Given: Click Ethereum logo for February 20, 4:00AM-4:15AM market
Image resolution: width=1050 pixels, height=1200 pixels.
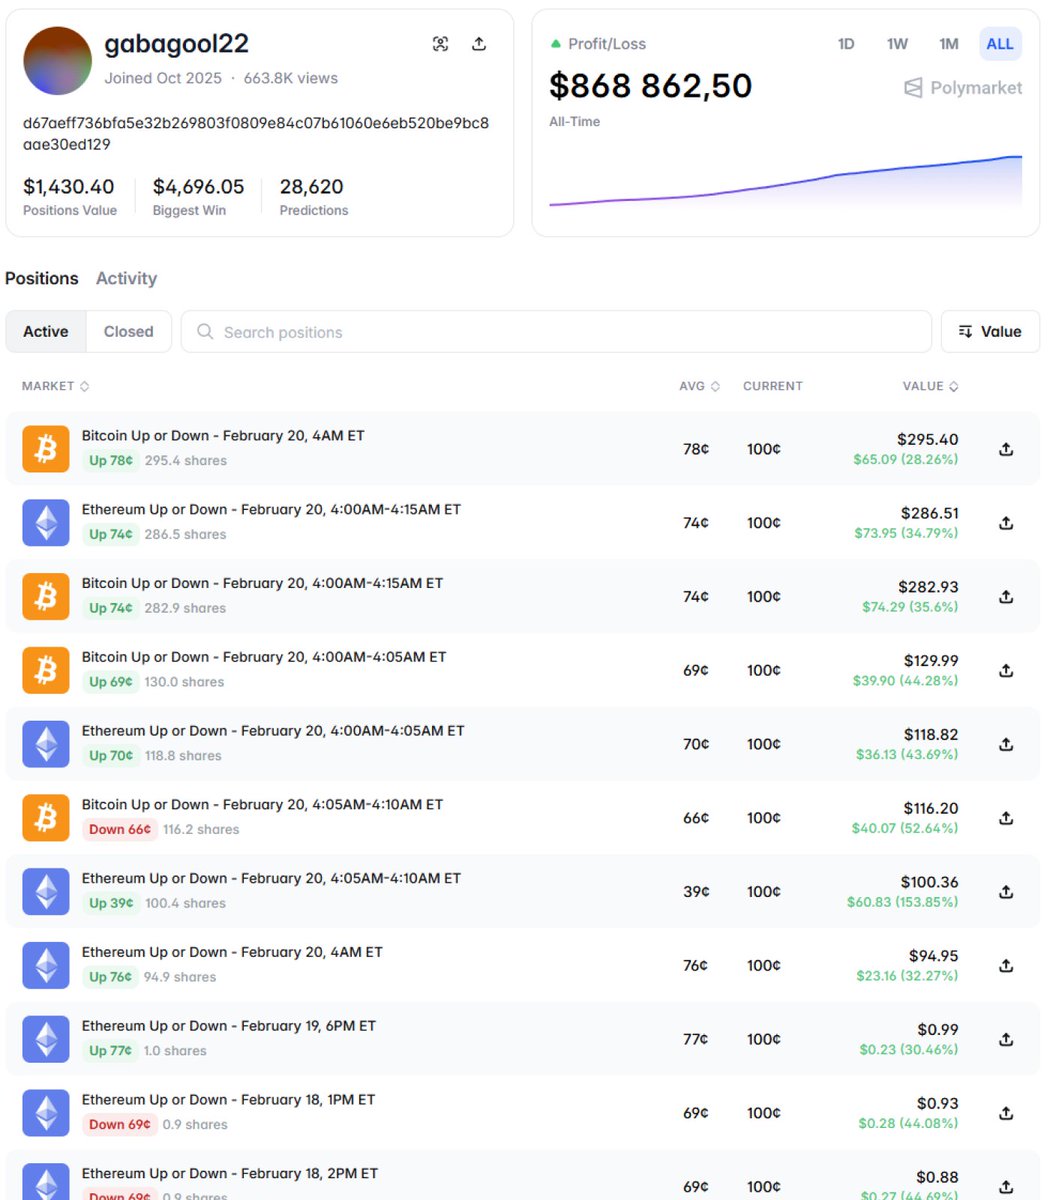Looking at the screenshot, I should [x=46, y=523].
